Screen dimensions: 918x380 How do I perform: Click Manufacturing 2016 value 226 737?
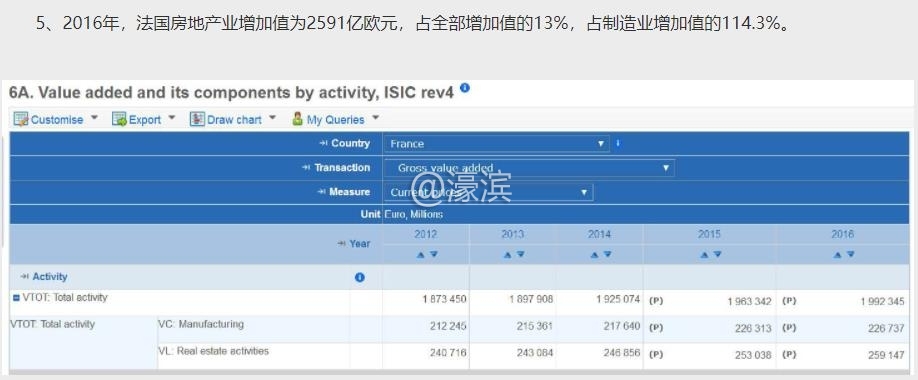pos(886,328)
